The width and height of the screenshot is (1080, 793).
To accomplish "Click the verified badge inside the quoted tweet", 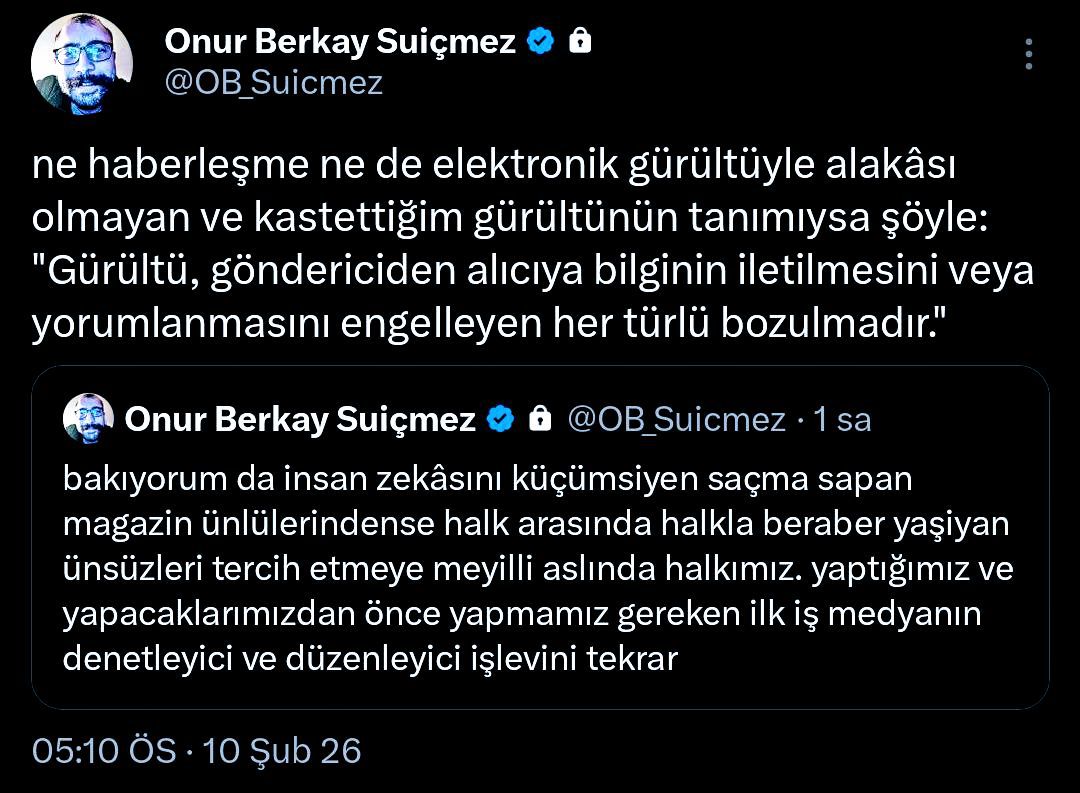I will coord(501,420).
